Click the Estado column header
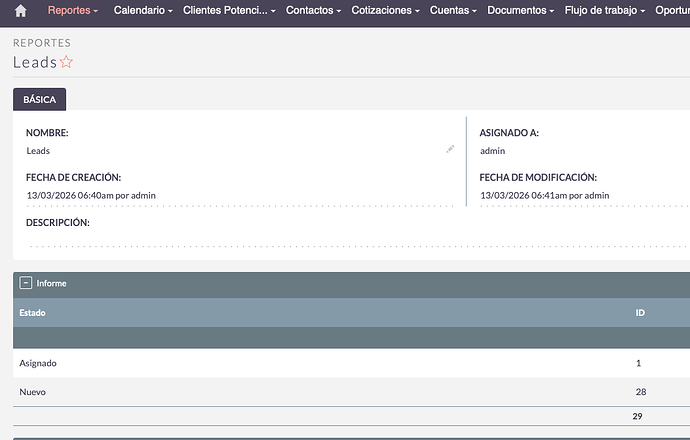 point(32,313)
